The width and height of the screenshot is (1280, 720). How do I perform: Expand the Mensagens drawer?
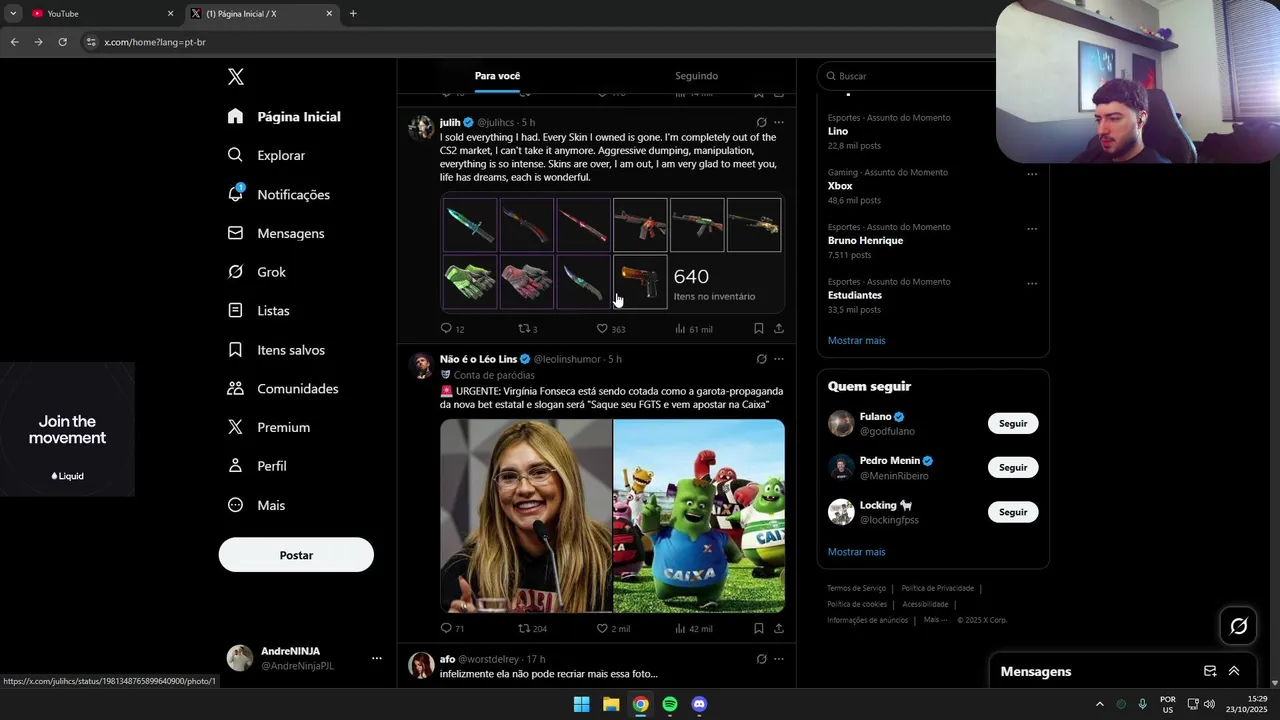pos(1234,671)
